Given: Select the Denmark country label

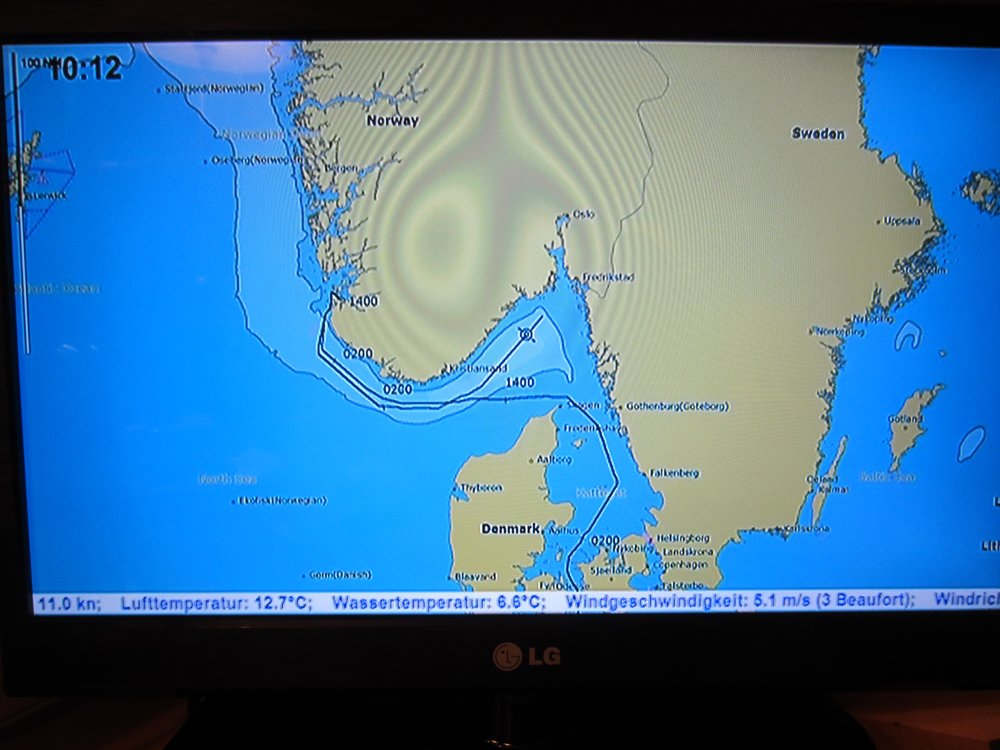Looking at the screenshot, I should click(510, 528).
